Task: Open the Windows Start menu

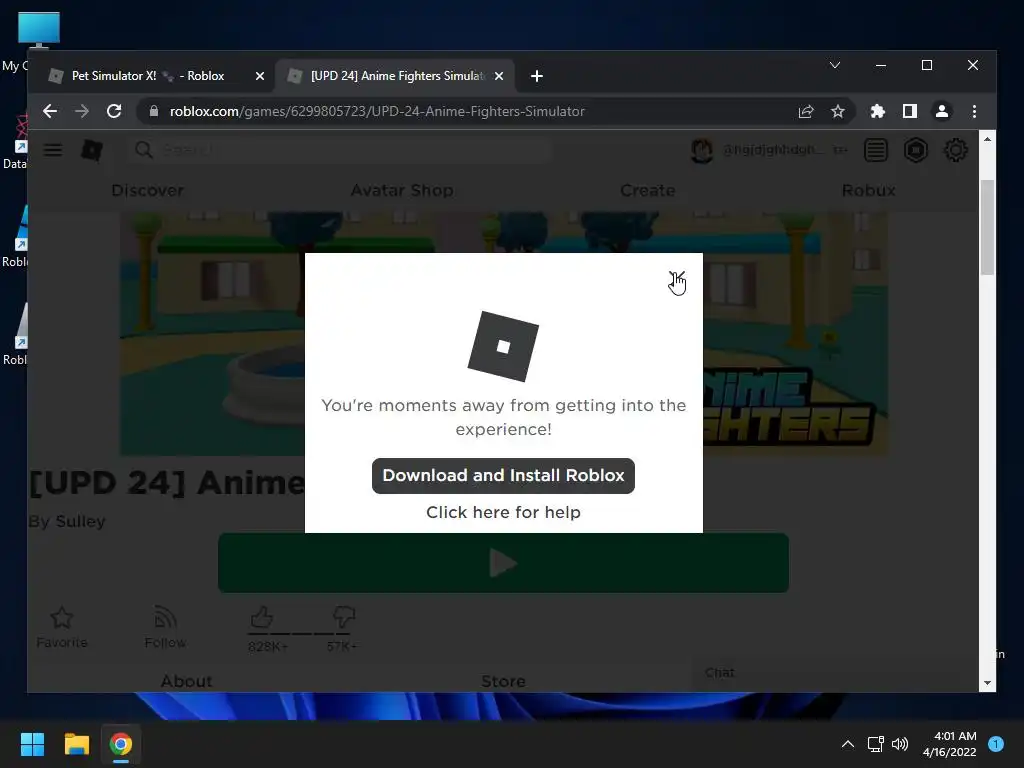Action: [x=32, y=744]
